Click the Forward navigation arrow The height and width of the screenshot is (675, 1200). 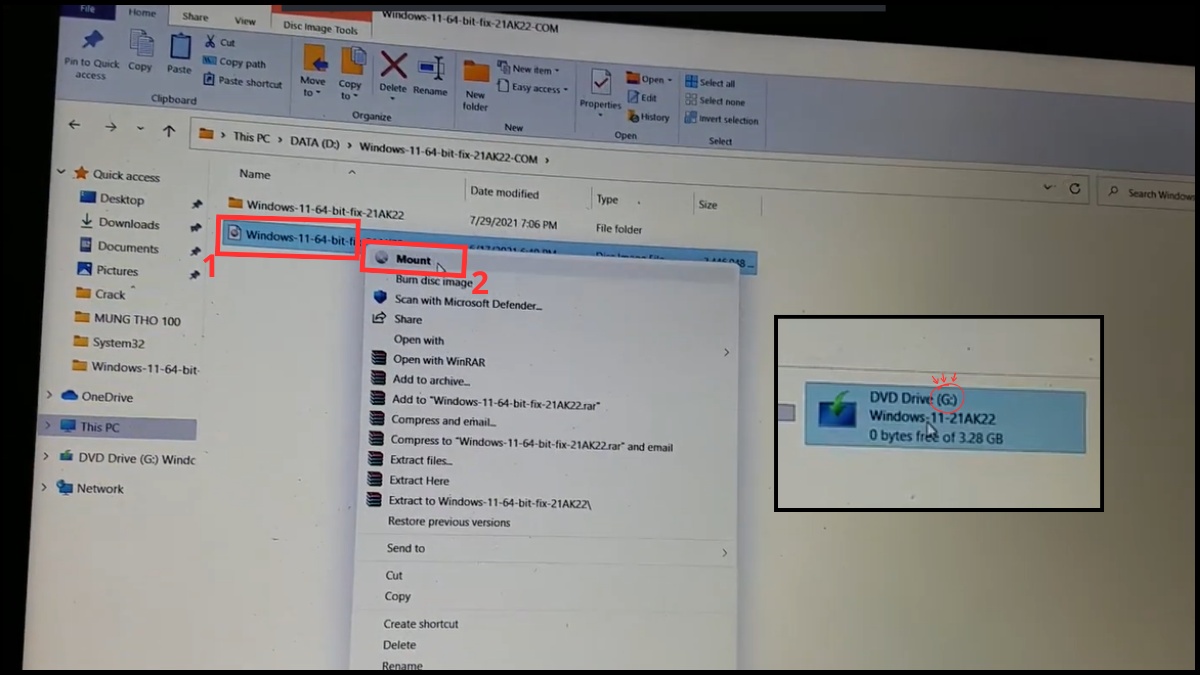pyautogui.click(x=110, y=127)
